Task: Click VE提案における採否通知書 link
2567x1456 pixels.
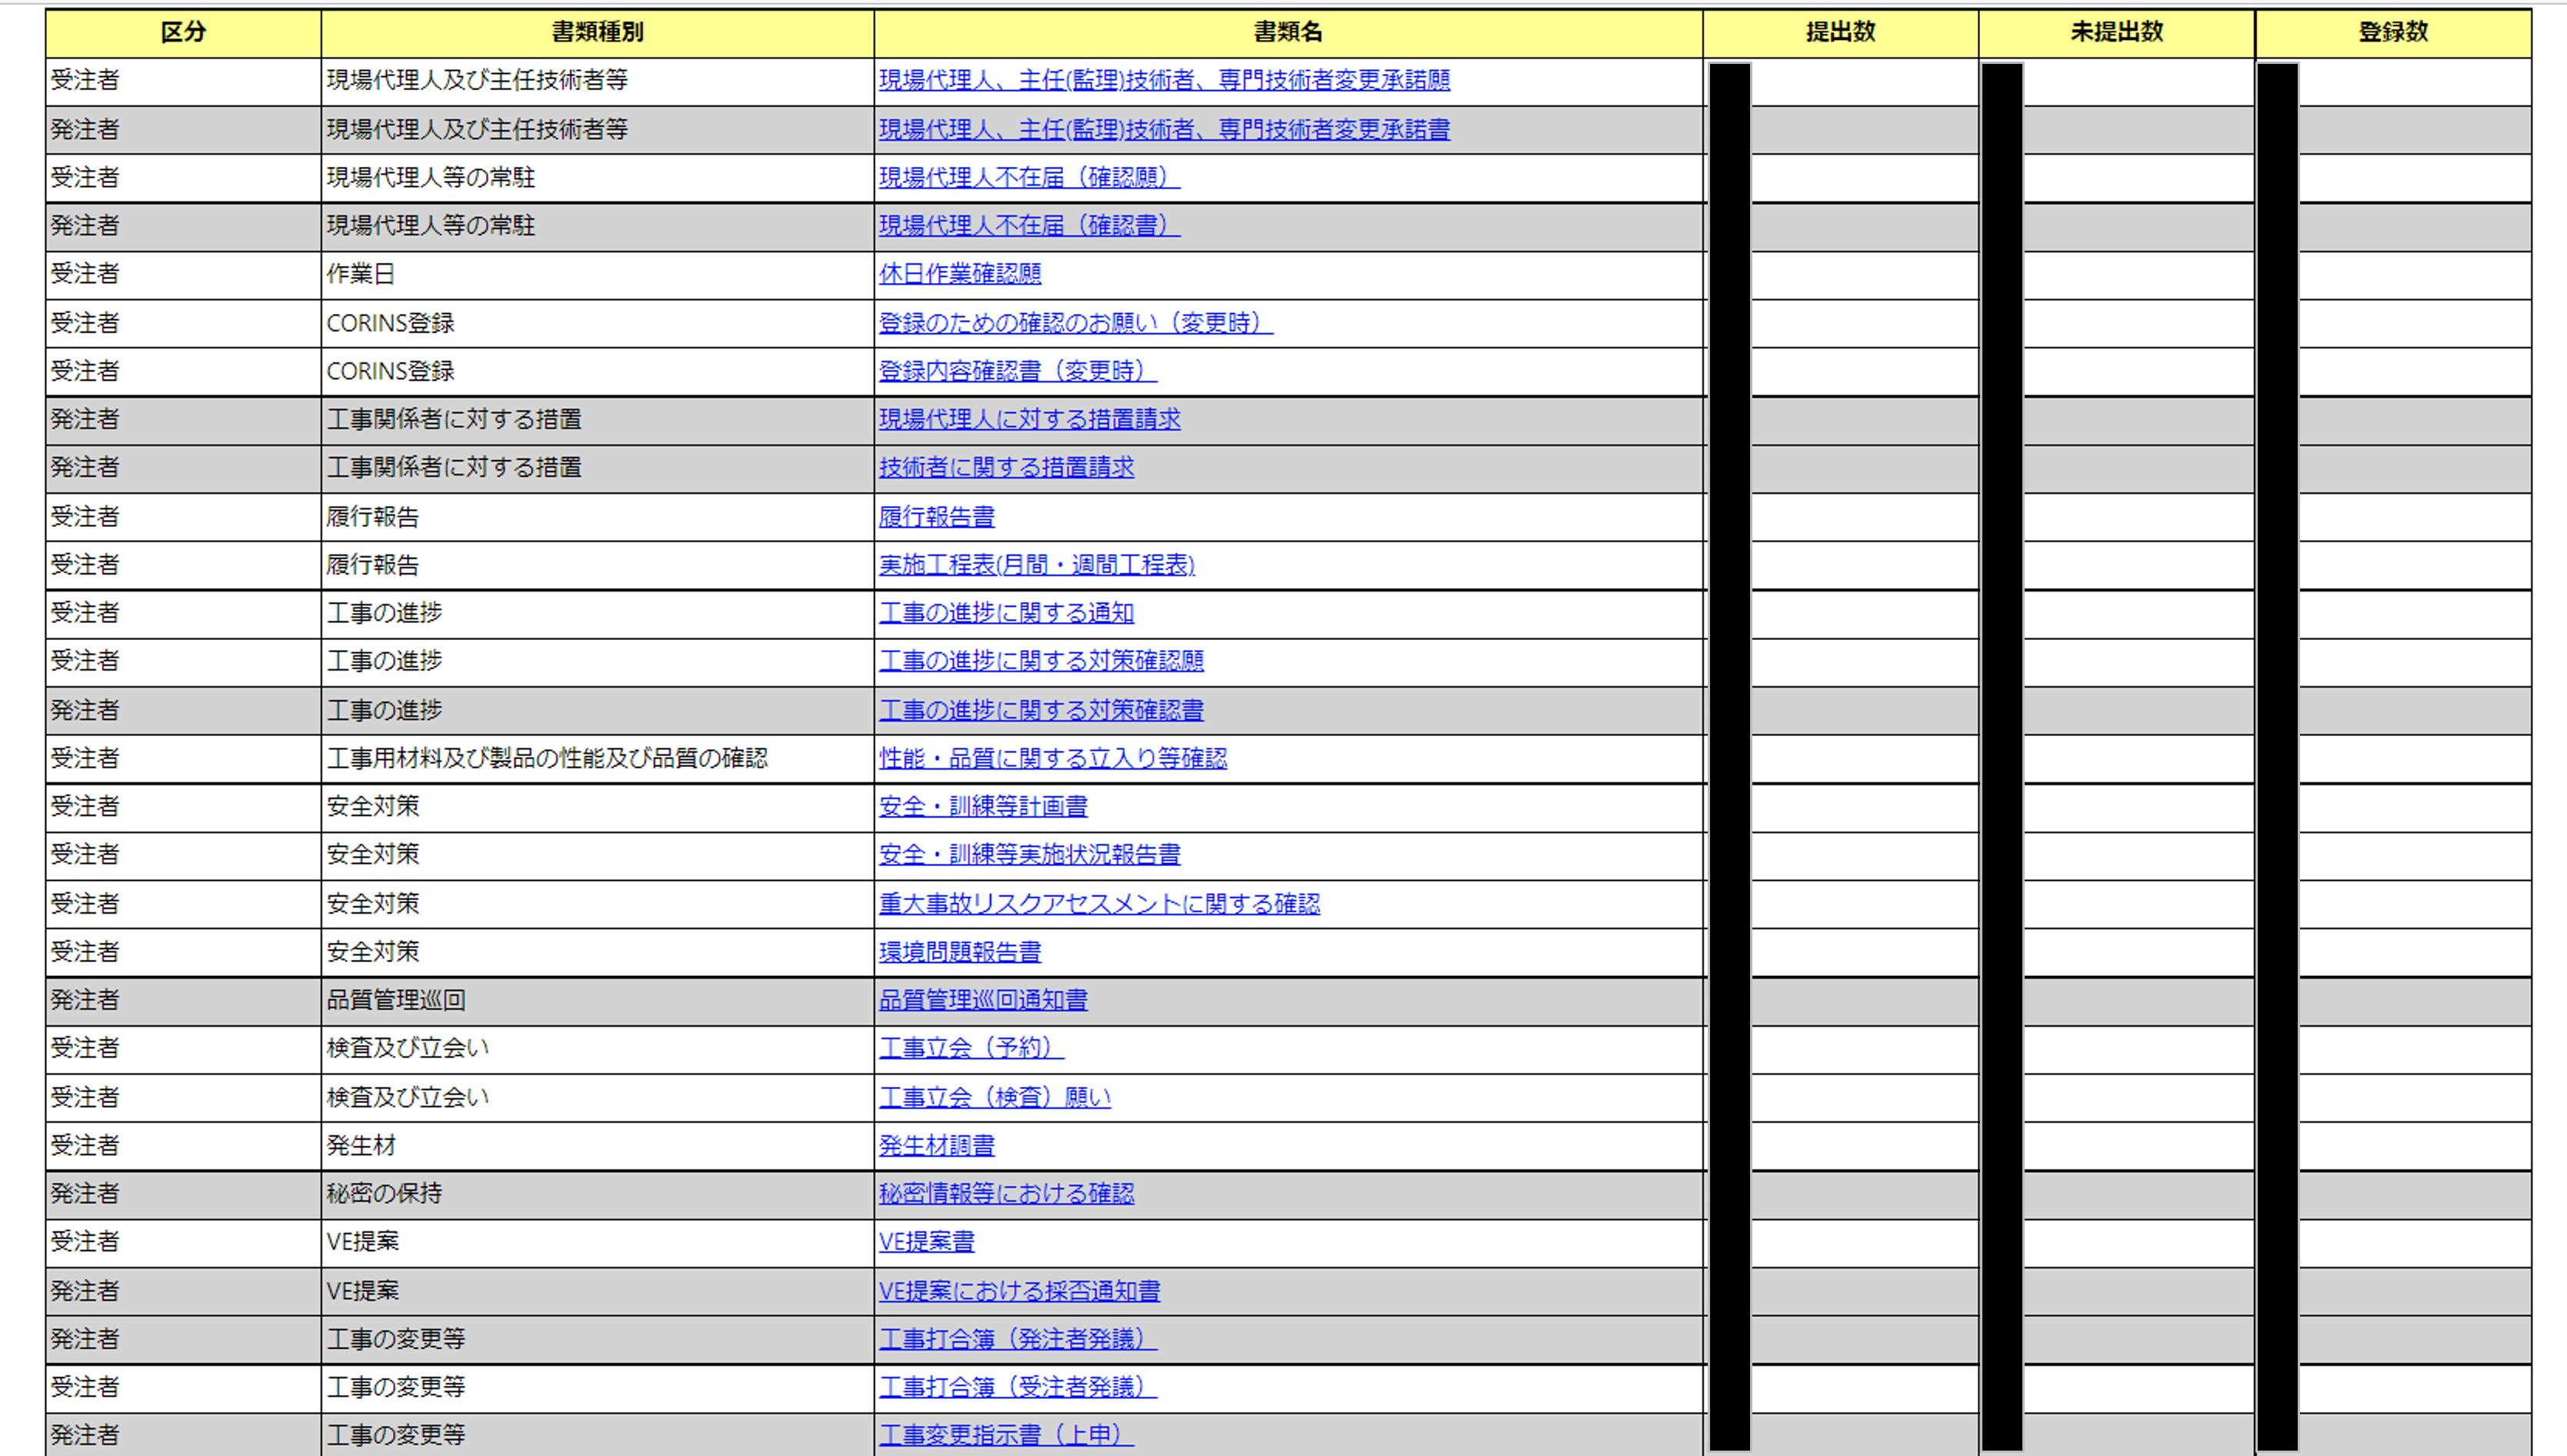Action: [1019, 1291]
